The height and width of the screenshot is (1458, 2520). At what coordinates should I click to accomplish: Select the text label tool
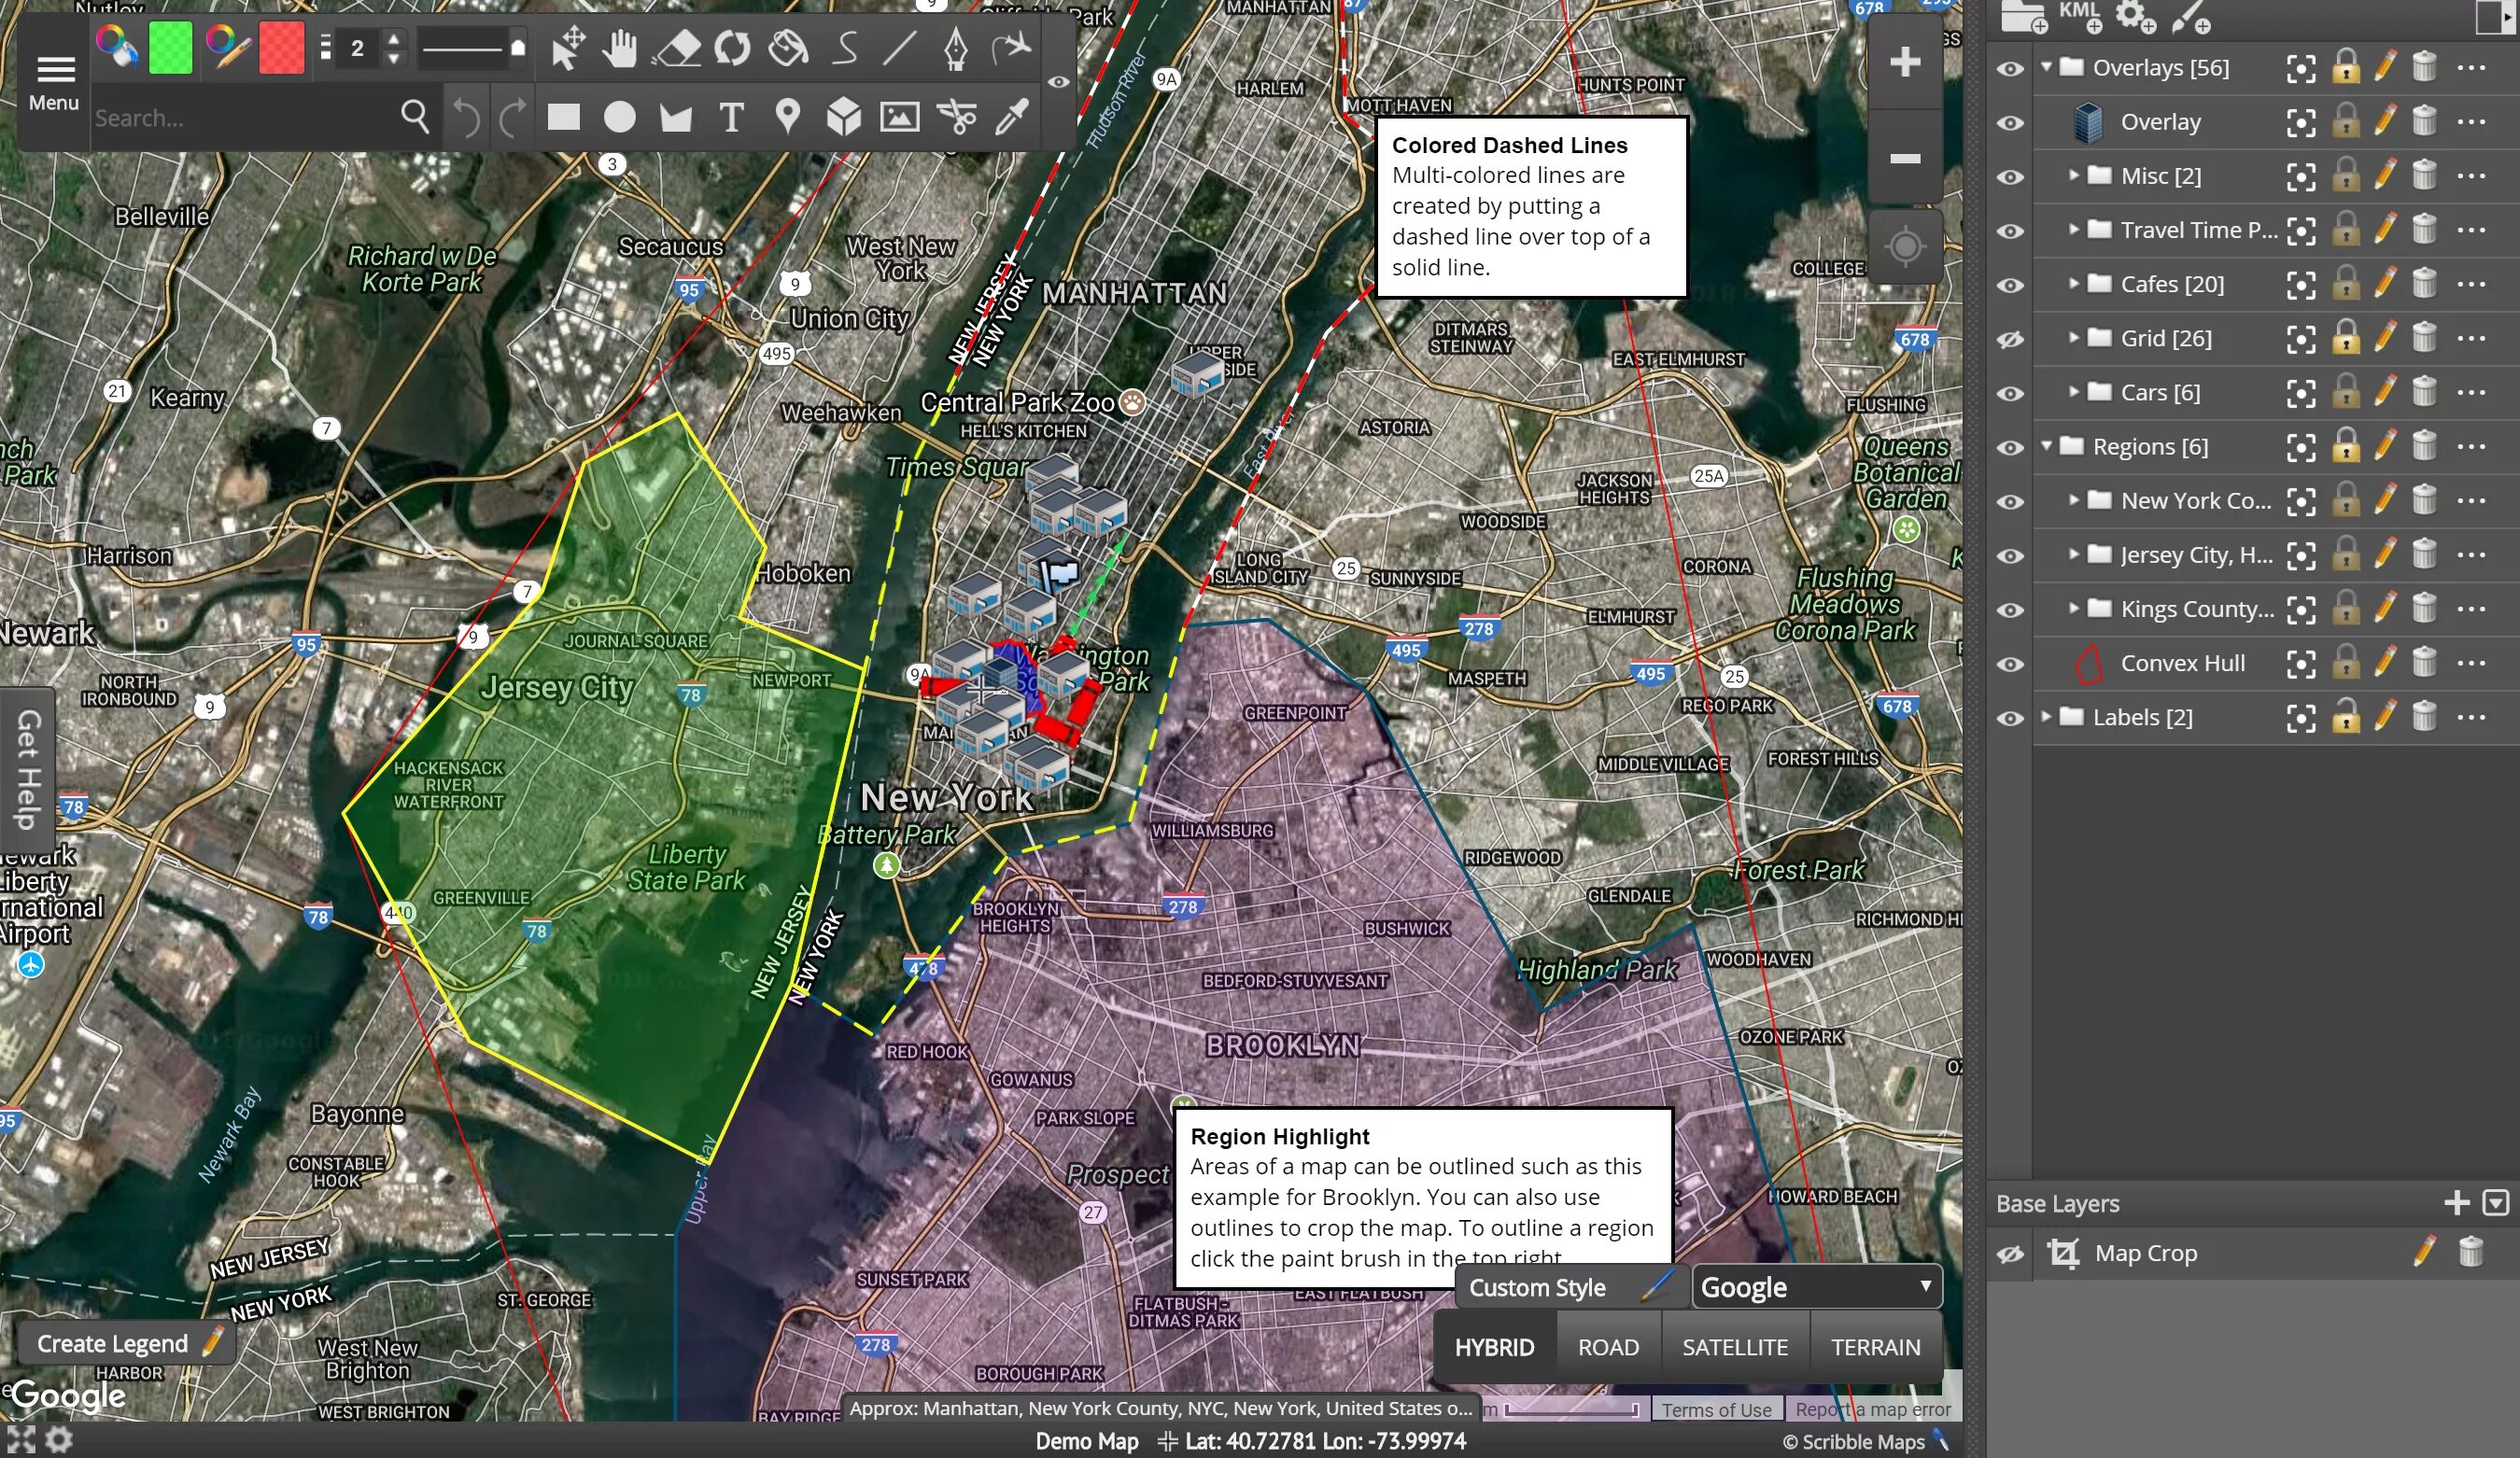[732, 117]
